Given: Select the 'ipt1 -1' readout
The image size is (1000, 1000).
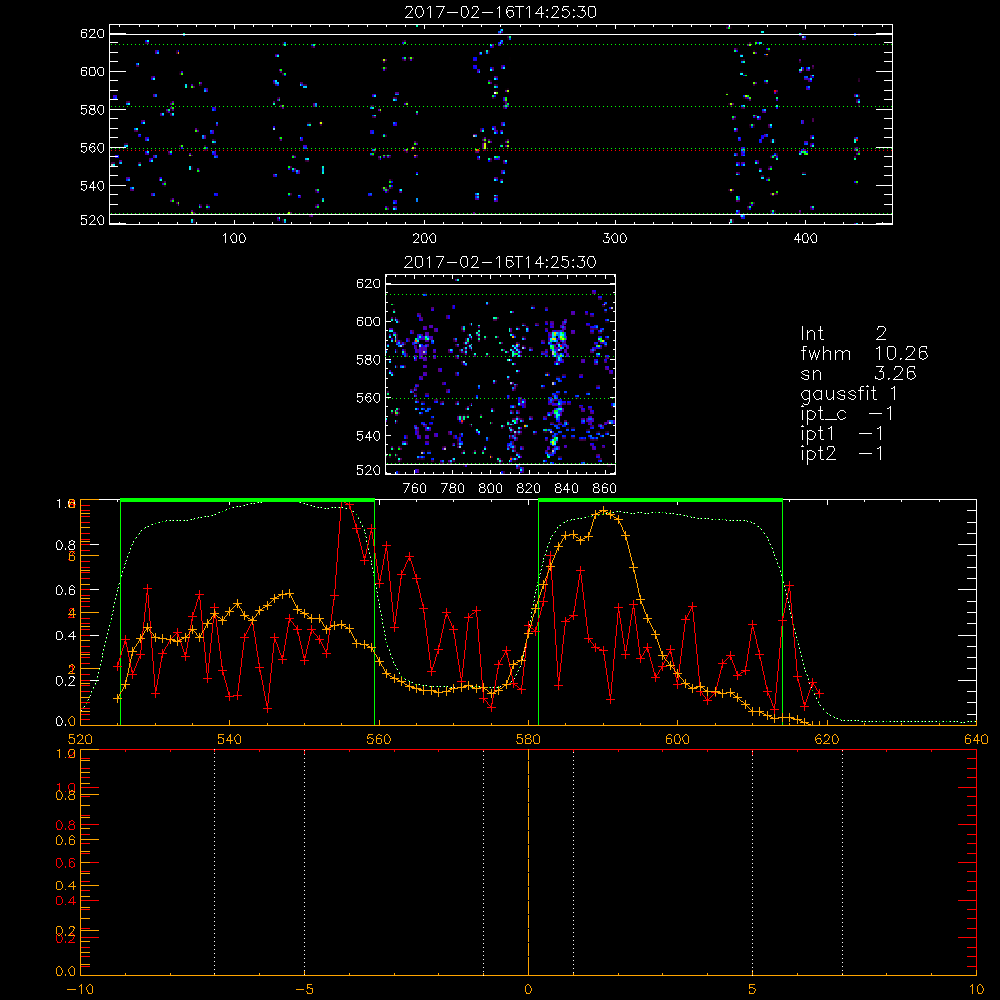Looking at the screenshot, I should pos(842,434).
